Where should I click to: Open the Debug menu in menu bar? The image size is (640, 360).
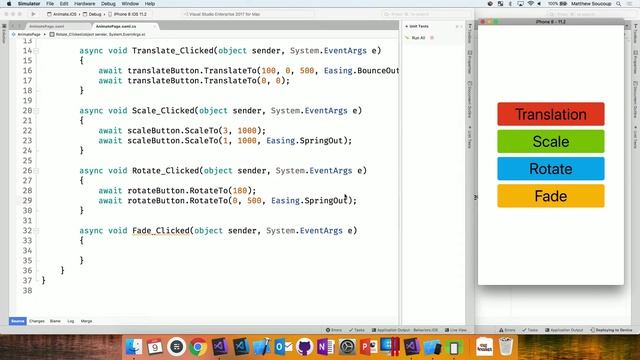tap(108, 4)
